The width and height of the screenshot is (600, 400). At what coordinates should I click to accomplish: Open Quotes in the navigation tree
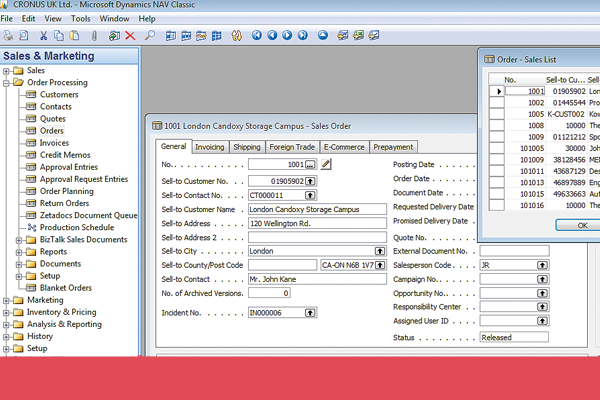(x=53, y=119)
